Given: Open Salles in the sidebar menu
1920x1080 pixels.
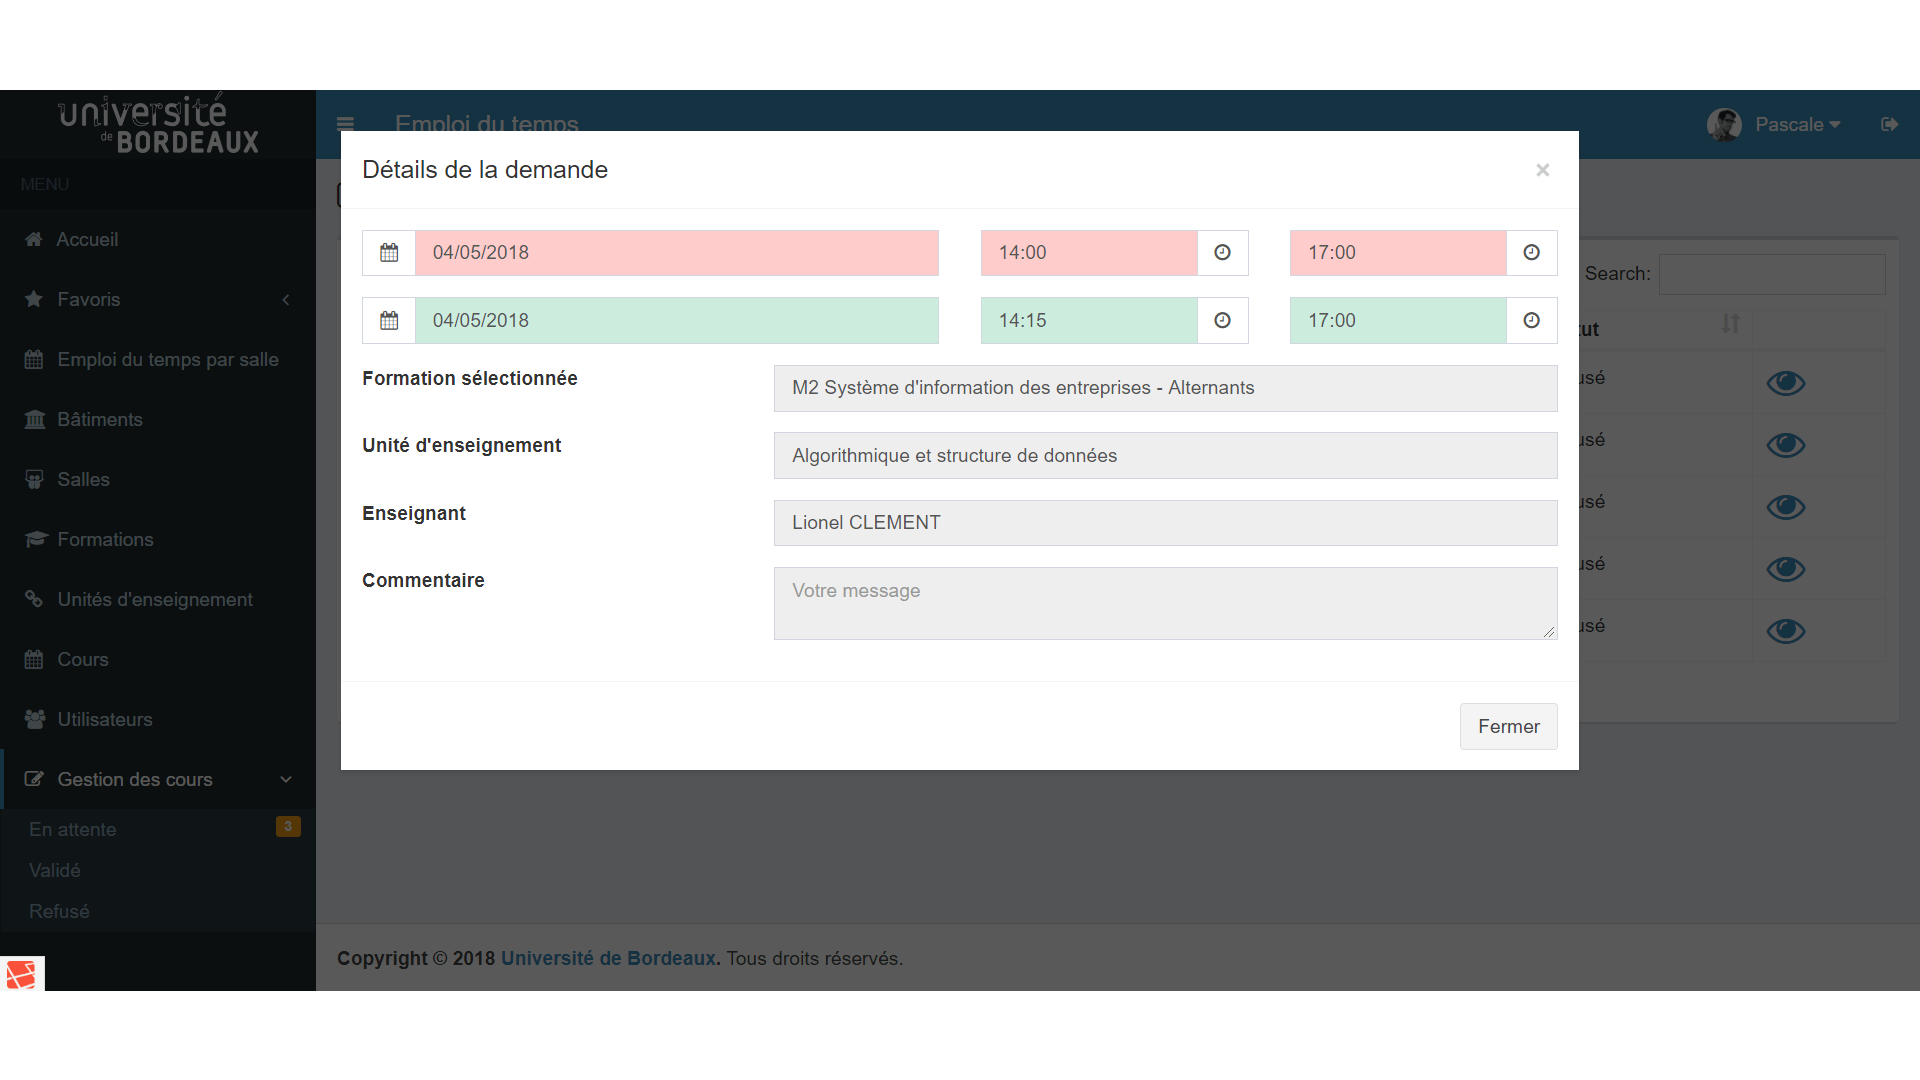Looking at the screenshot, I should [x=83, y=480].
